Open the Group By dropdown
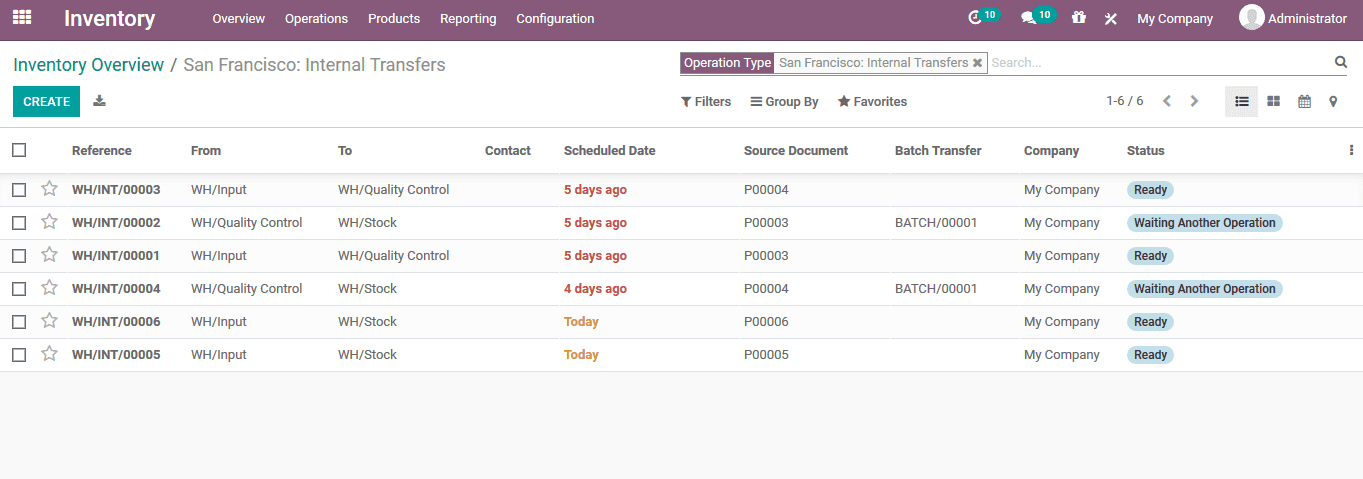The width and height of the screenshot is (1363, 479). pos(785,102)
